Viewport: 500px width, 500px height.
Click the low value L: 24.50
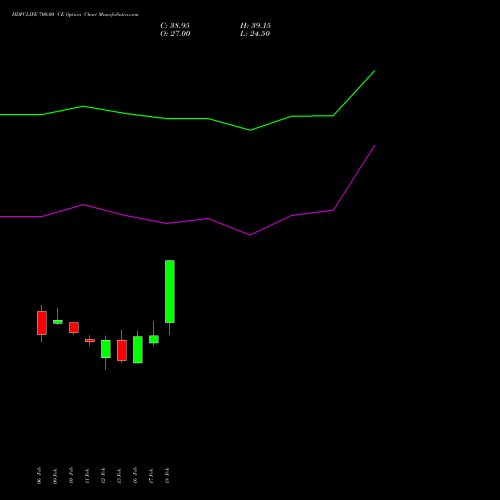coord(255,34)
